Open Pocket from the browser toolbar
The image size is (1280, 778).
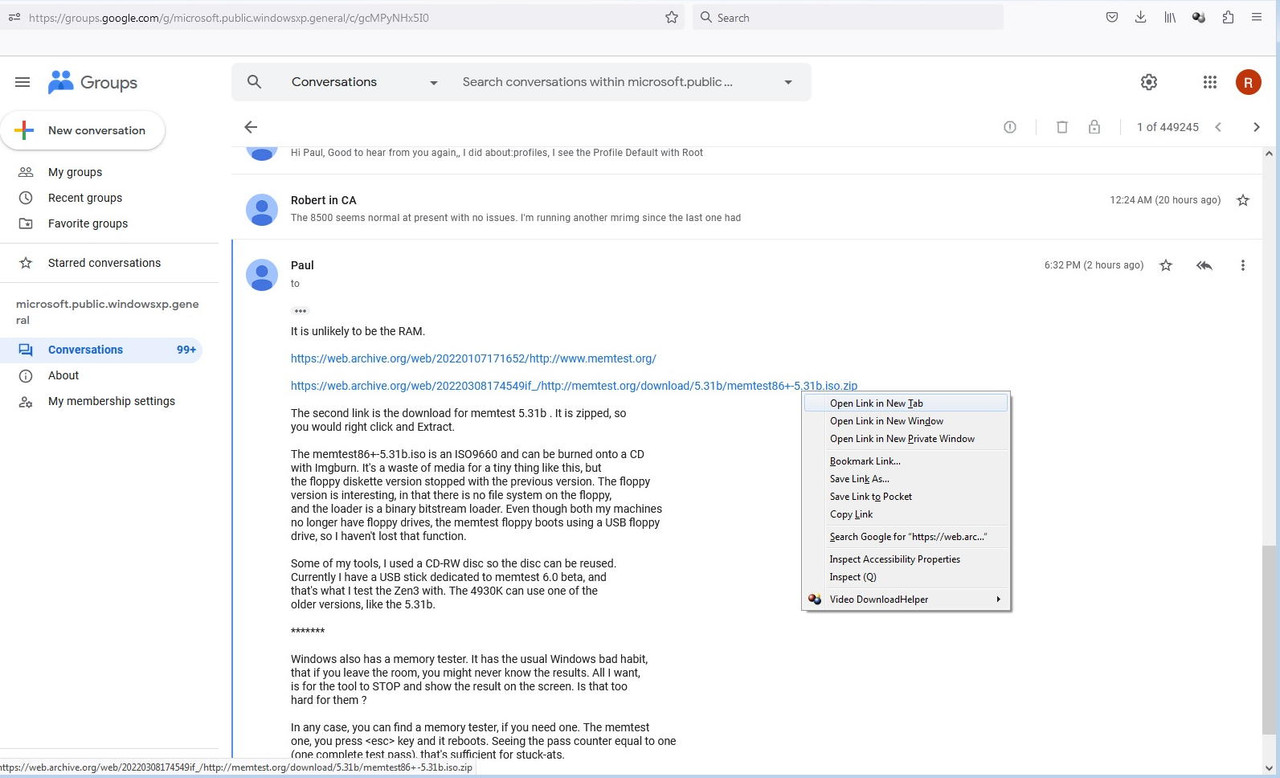point(1111,17)
